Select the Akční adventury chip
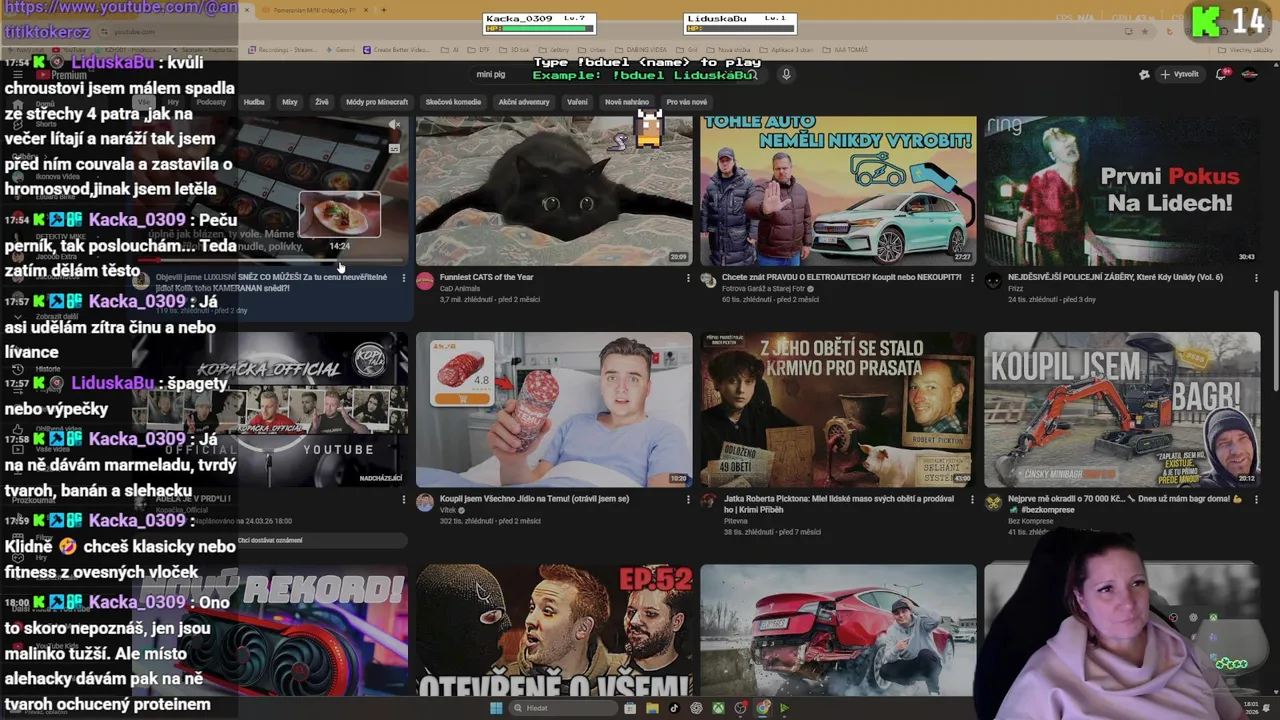The width and height of the screenshot is (1280, 720). (x=524, y=102)
